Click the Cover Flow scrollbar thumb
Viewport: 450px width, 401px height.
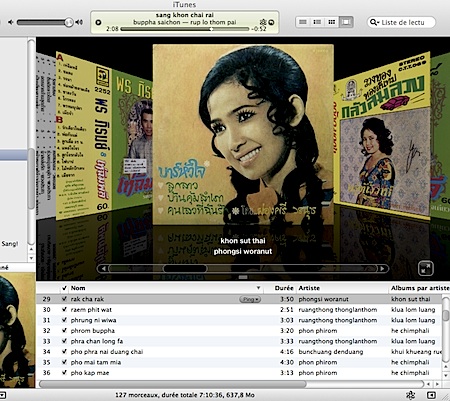185,268
